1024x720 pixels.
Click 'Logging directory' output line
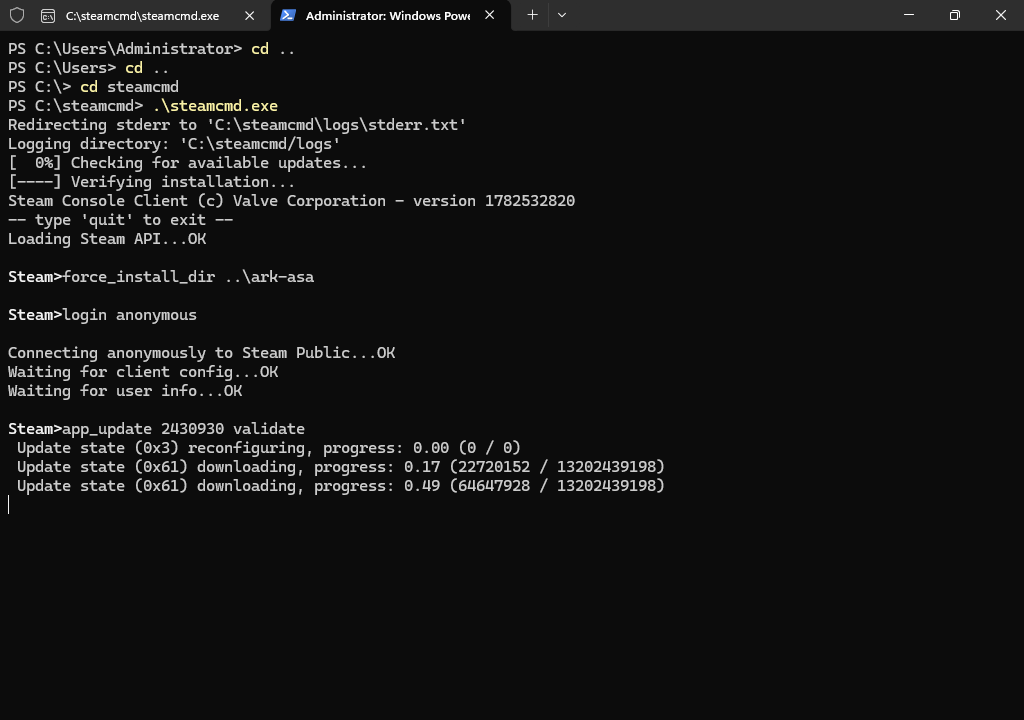[x=174, y=144]
